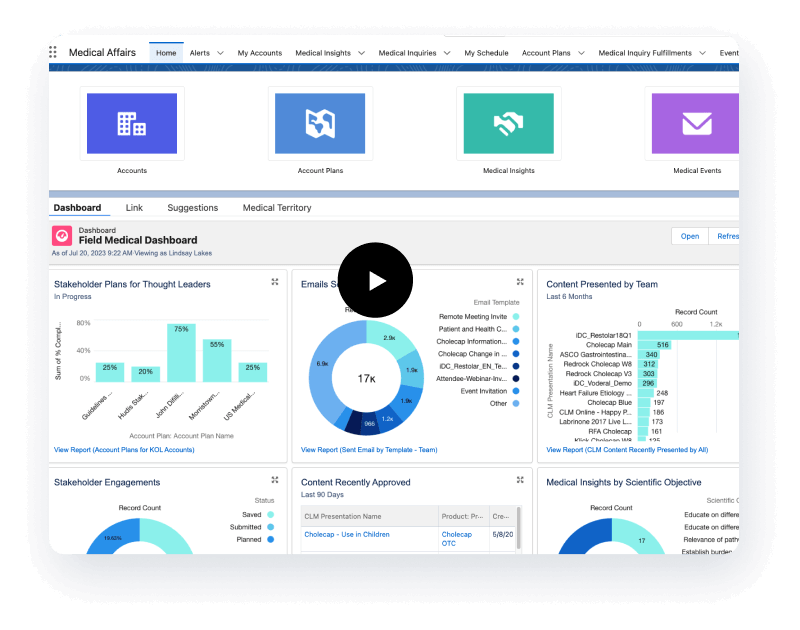Select the Medical Insights handshake icon
This screenshot has width=800, height=630.
tap(508, 123)
